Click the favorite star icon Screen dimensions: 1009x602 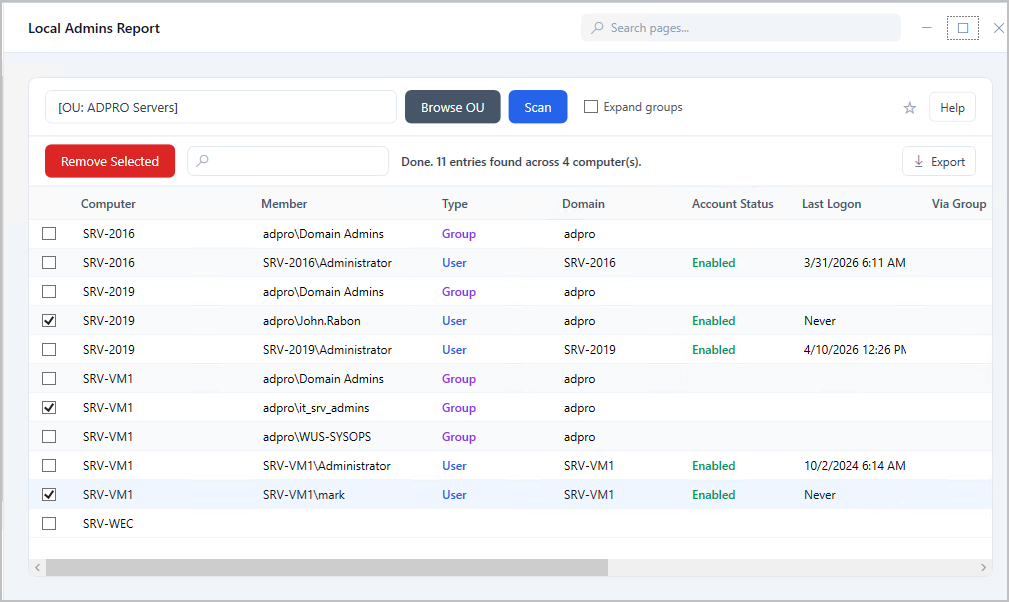[x=909, y=108]
